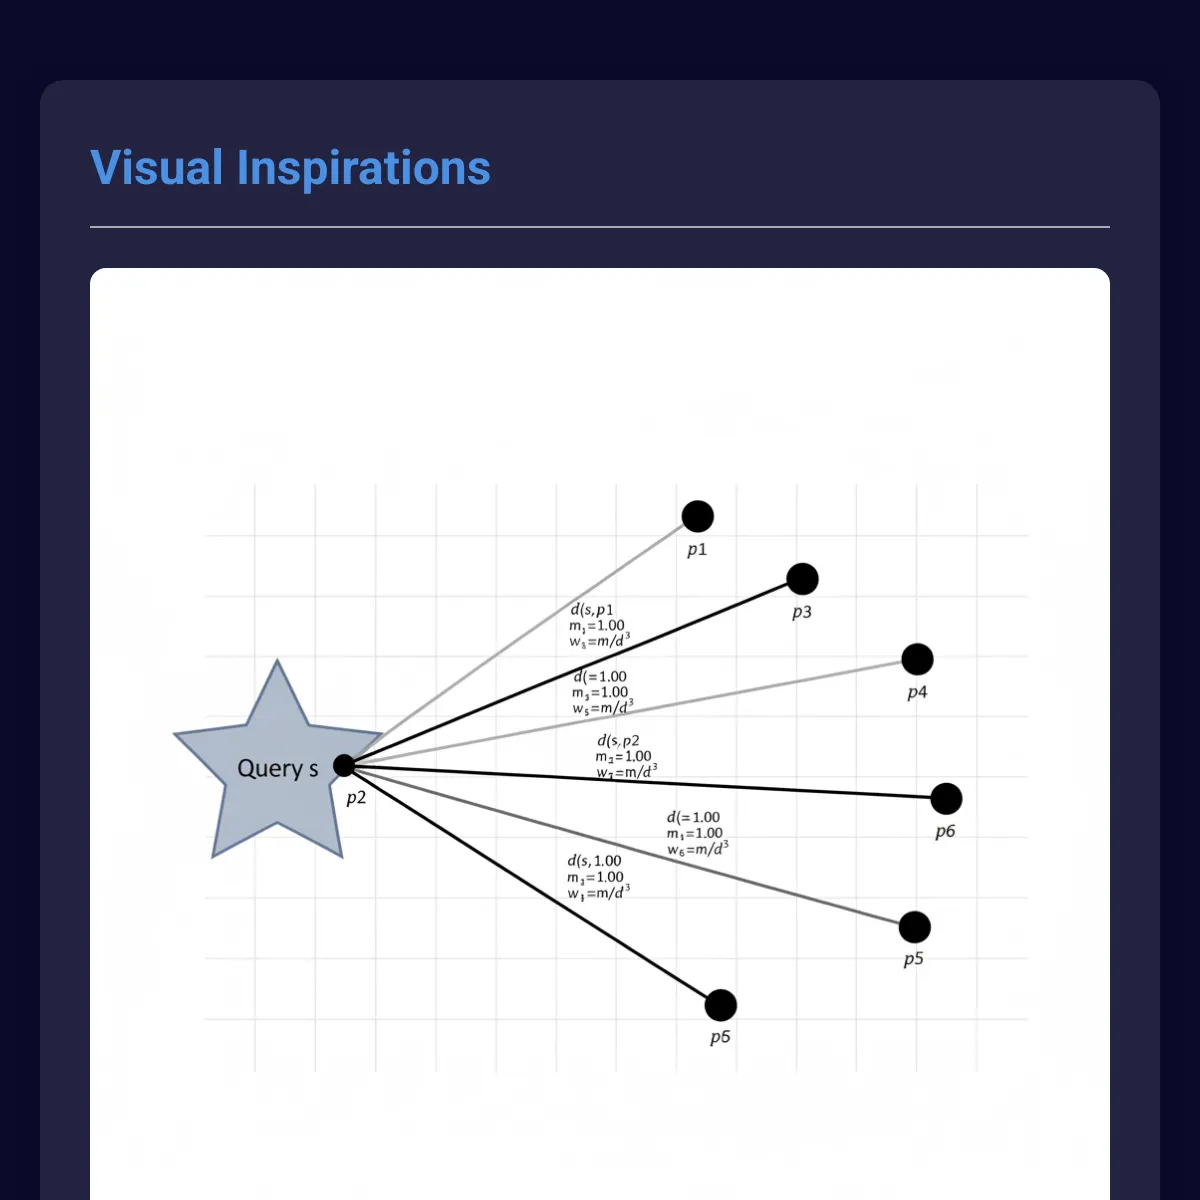Click the p5 node ending the gray line
The image size is (1200, 1200).
pyautogui.click(x=914, y=927)
